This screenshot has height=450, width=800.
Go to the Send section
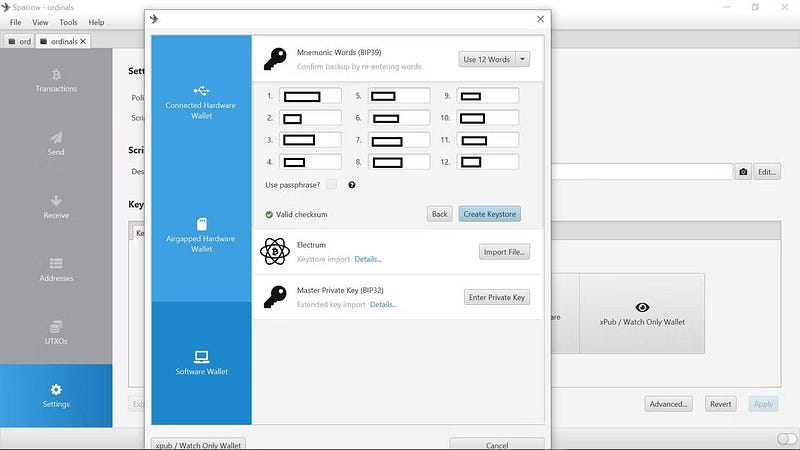[x=56, y=143]
